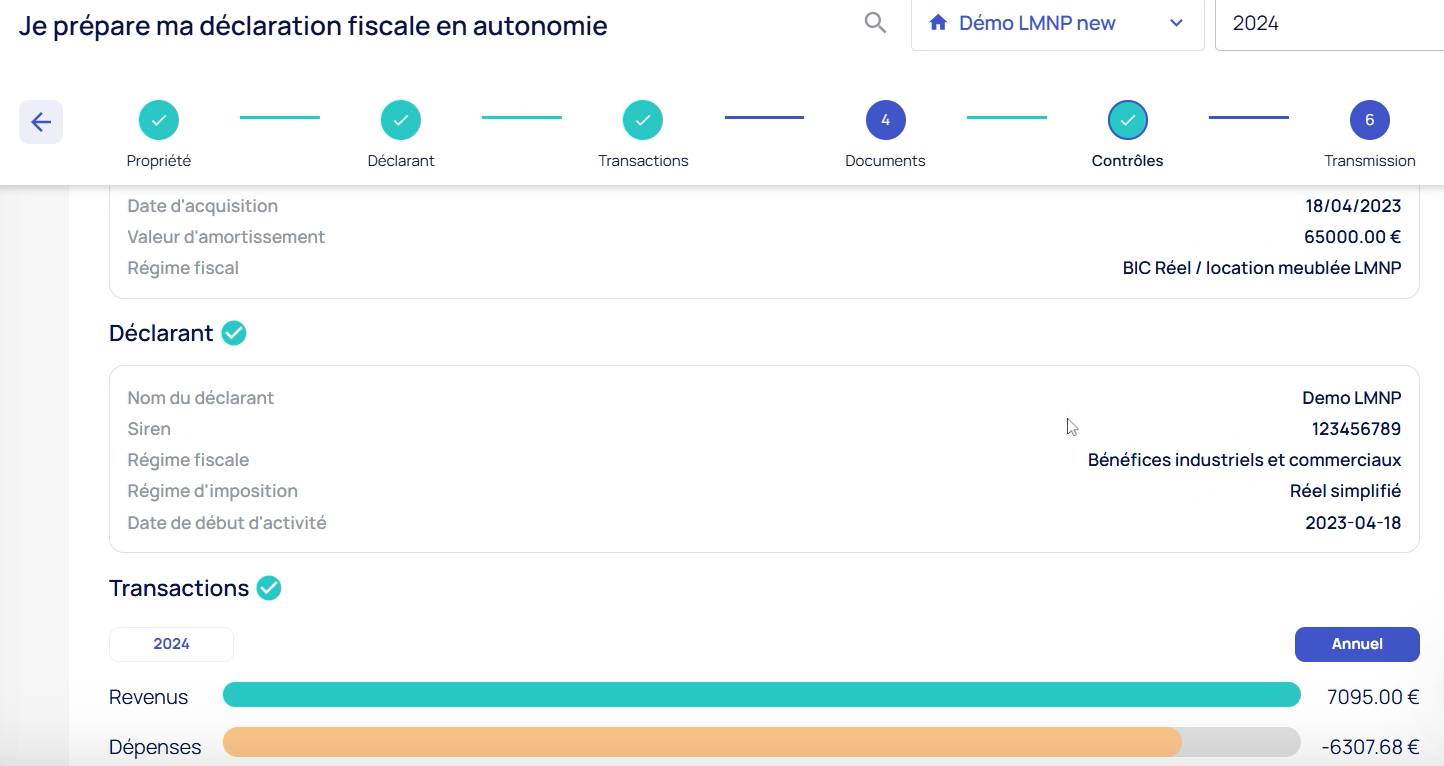Click the green check next to Transactions heading
Image resolution: width=1444 pixels, height=766 pixels.
(269, 588)
